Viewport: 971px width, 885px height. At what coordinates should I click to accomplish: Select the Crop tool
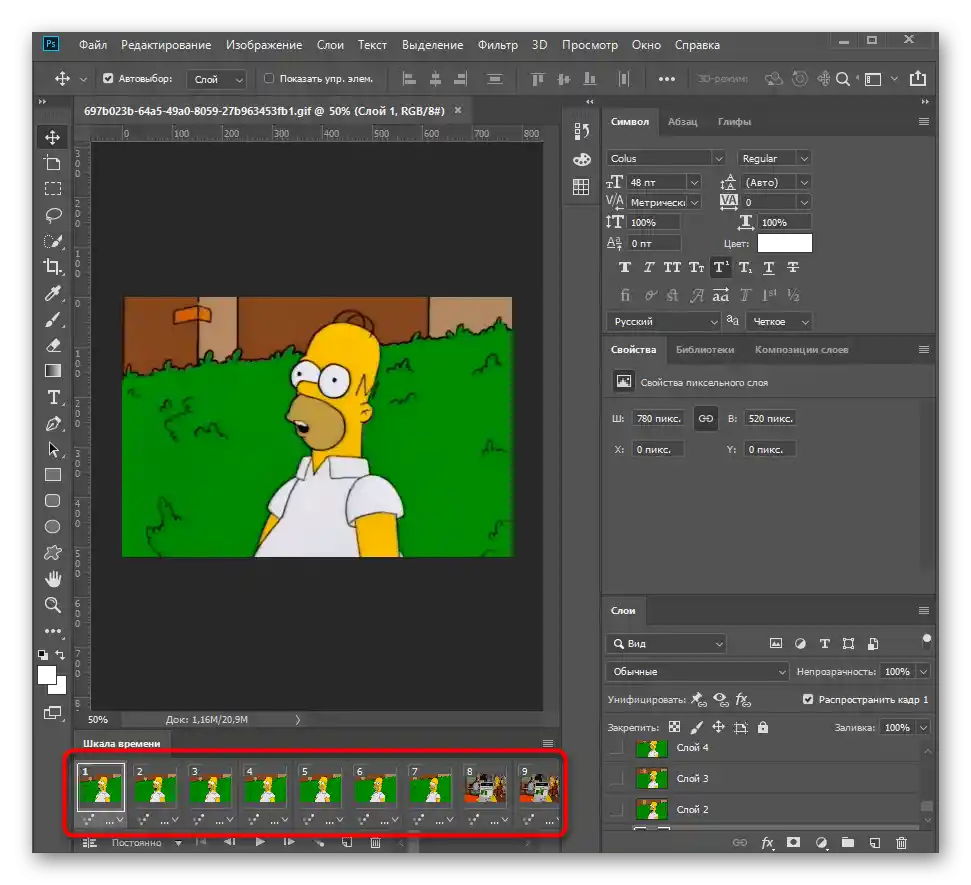[x=53, y=267]
